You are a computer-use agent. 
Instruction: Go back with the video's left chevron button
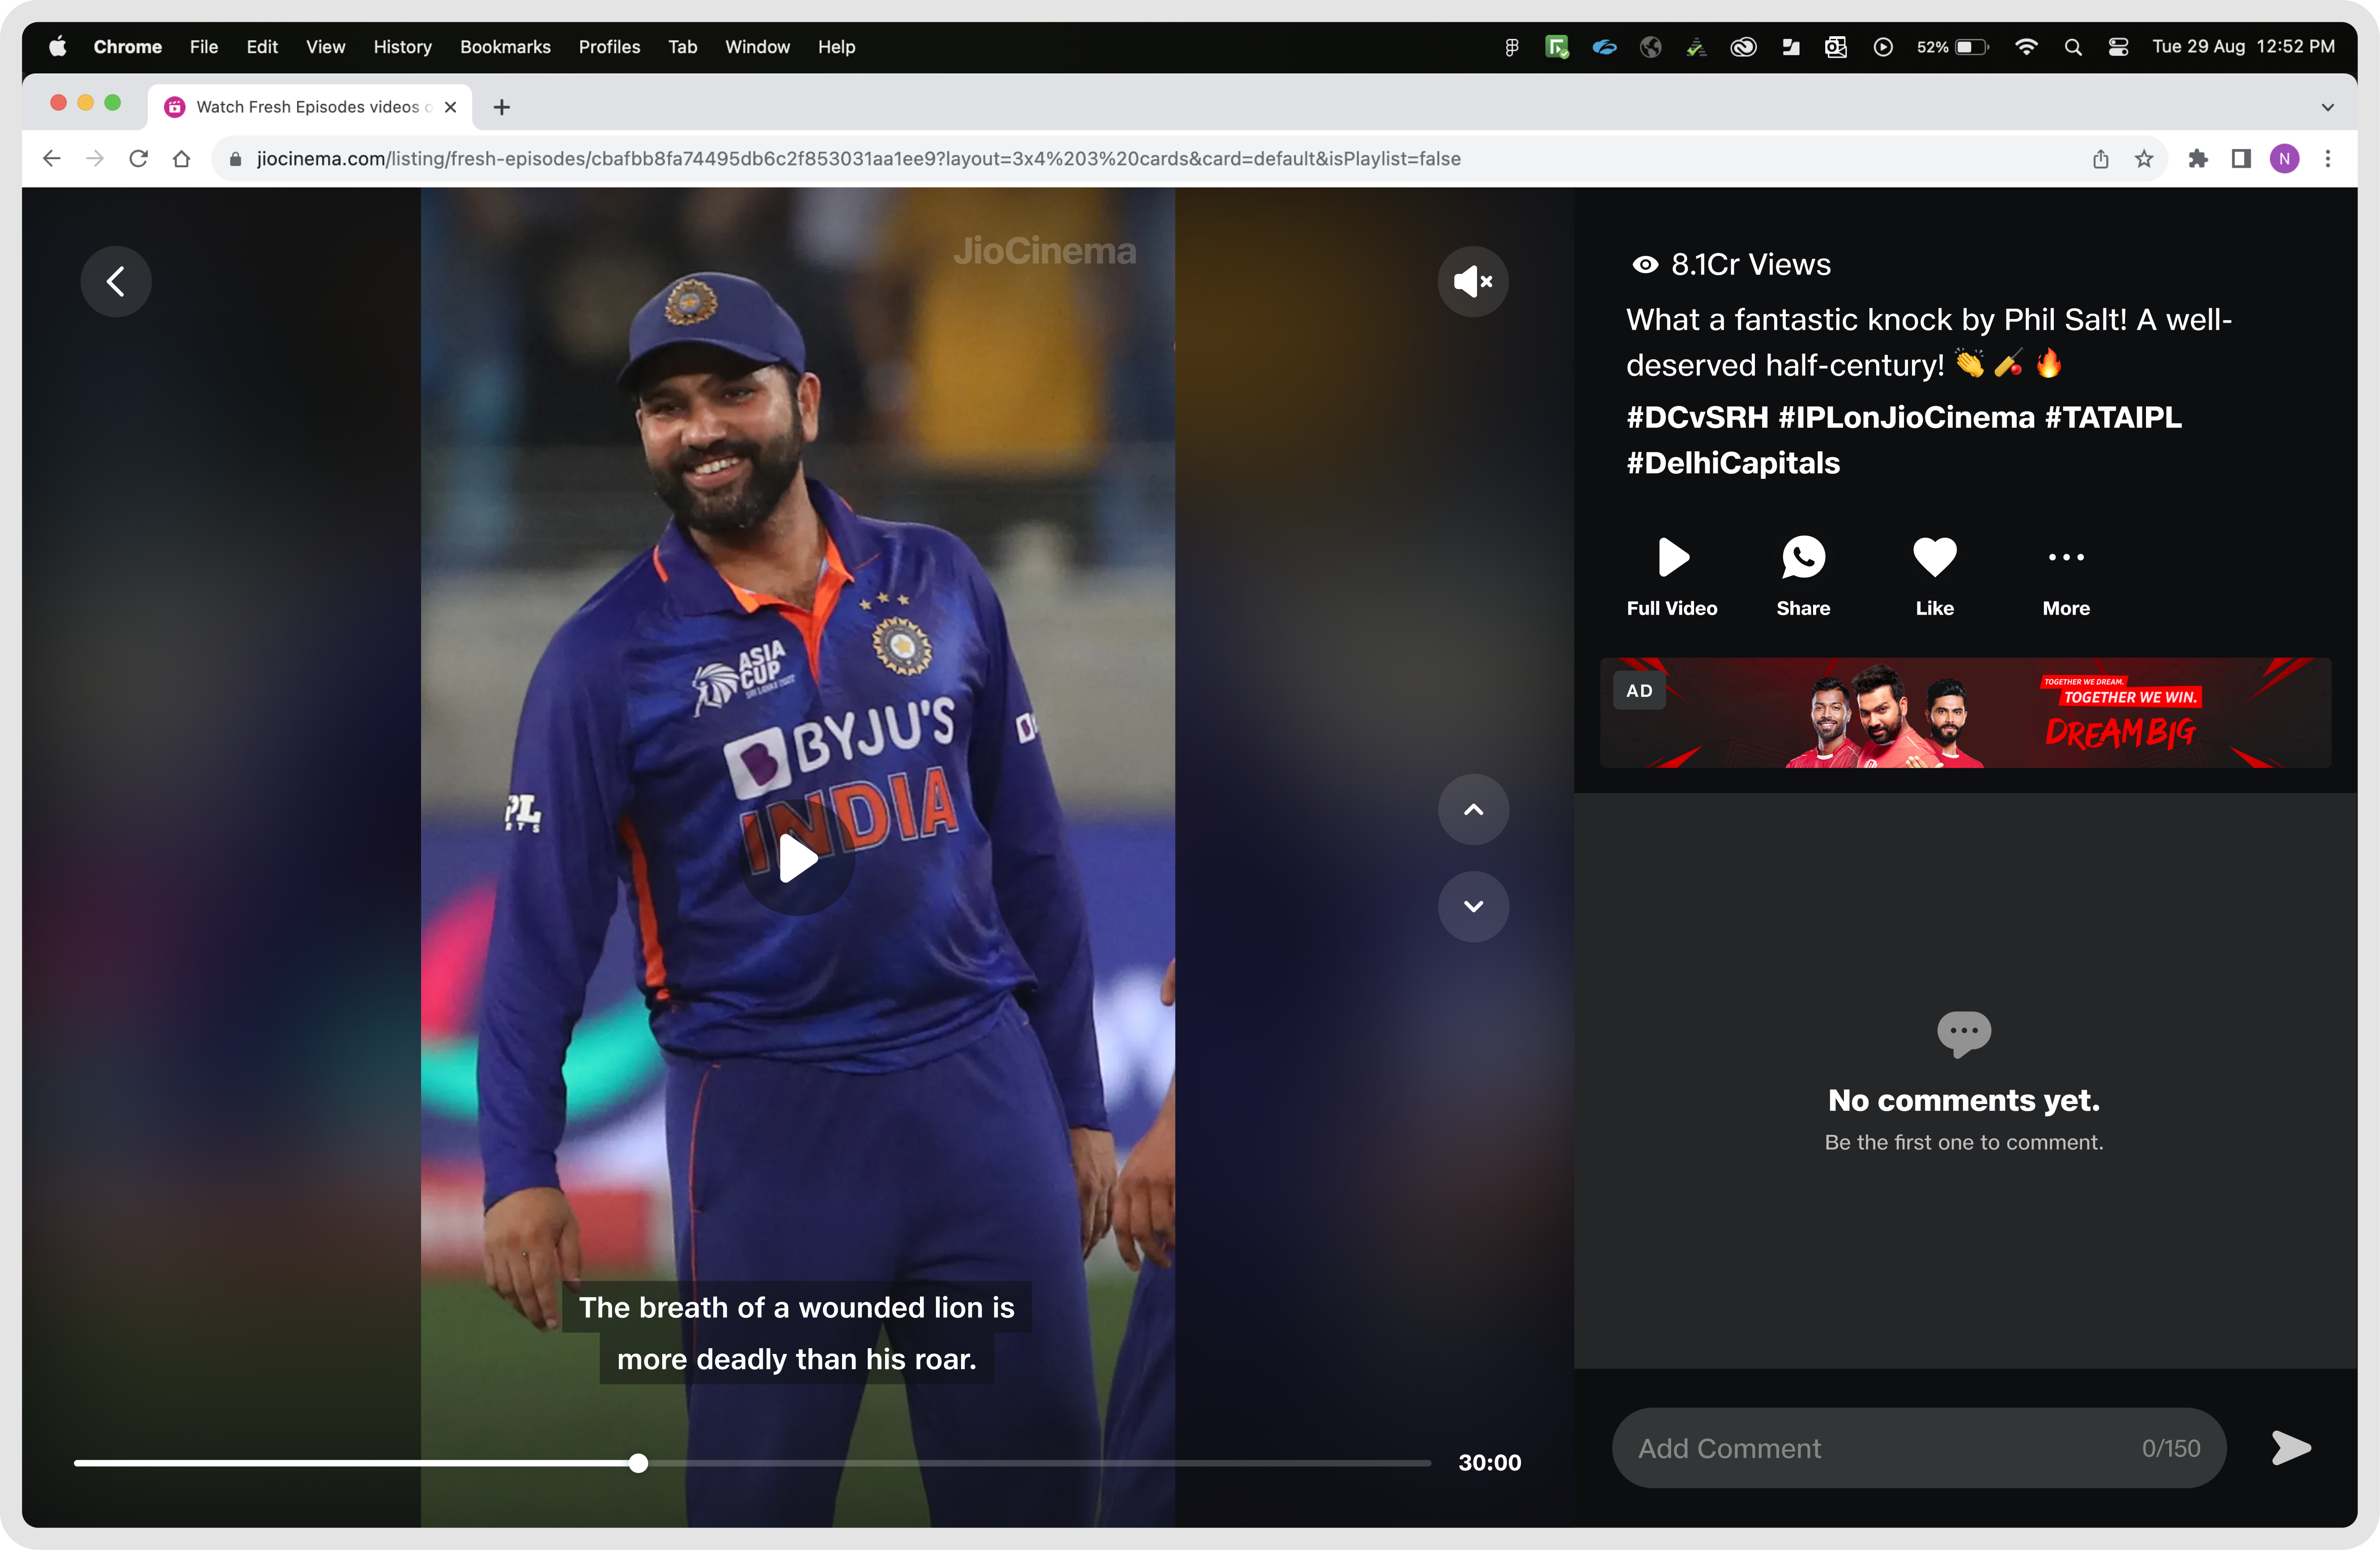[x=116, y=281]
